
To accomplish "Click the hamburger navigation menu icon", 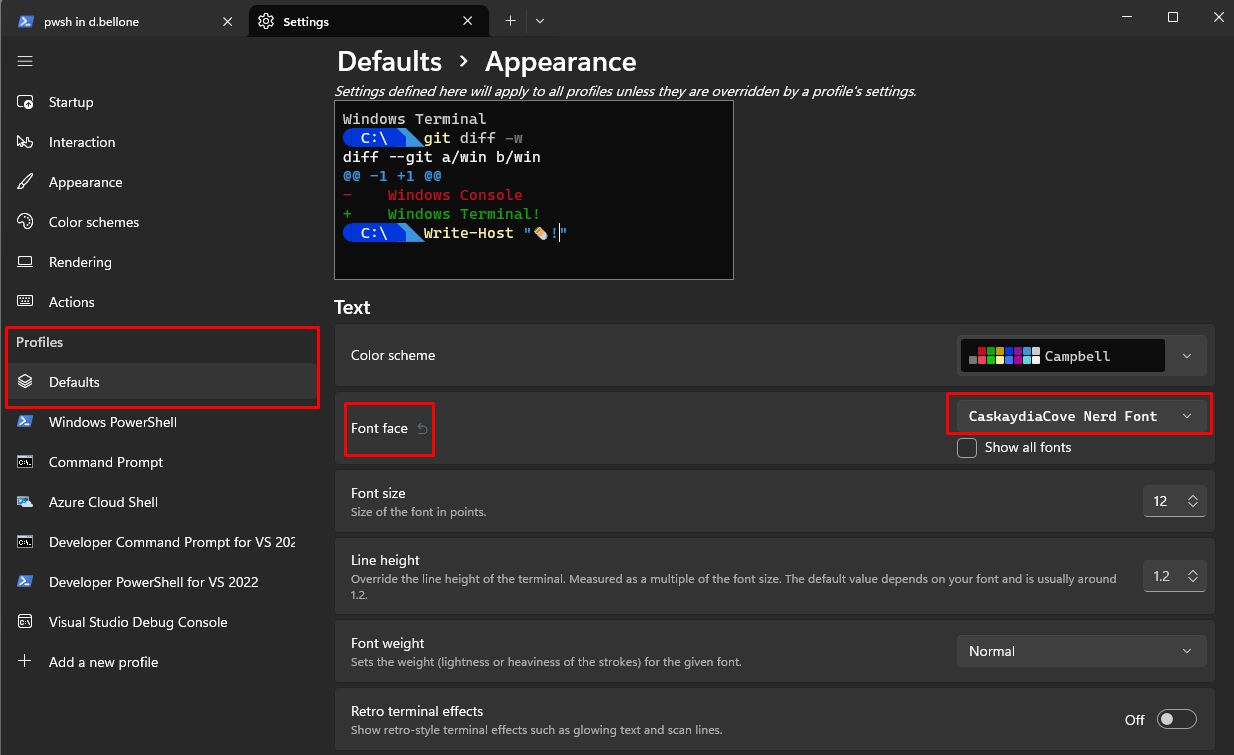I will (x=25, y=61).
